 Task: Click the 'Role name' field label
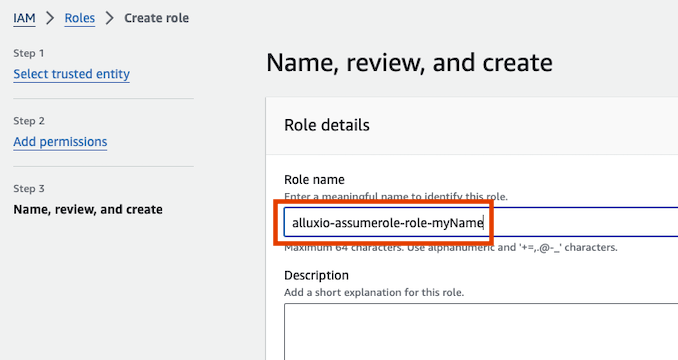coord(314,180)
